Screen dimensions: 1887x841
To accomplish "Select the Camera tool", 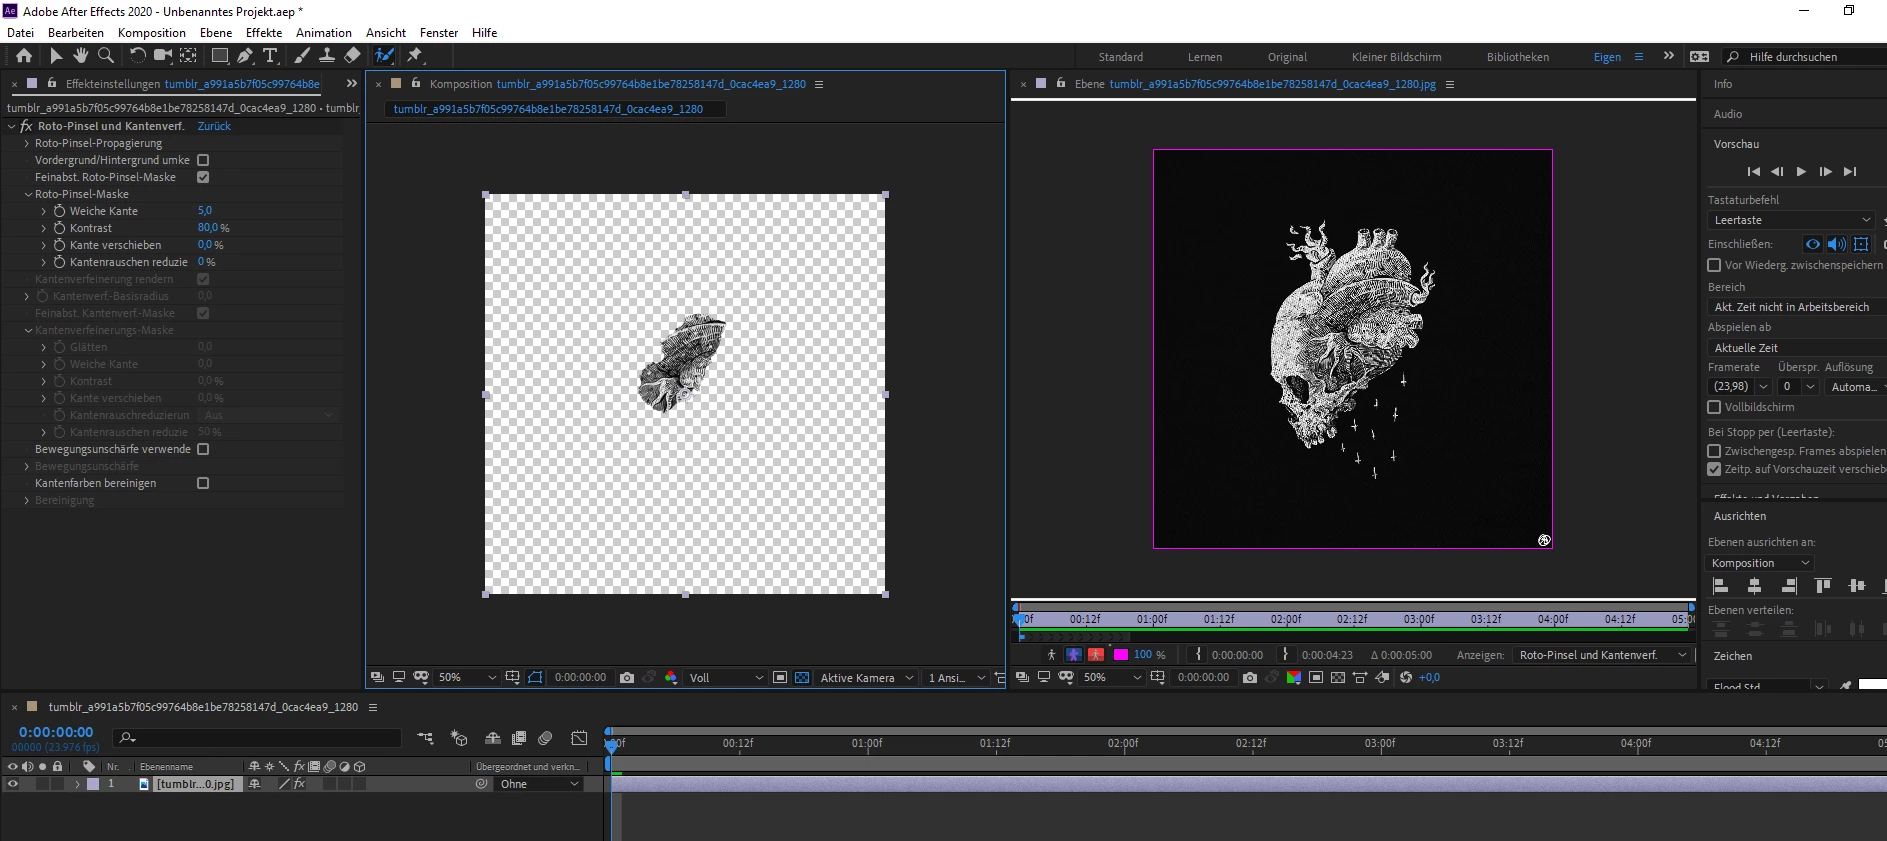I will point(162,56).
